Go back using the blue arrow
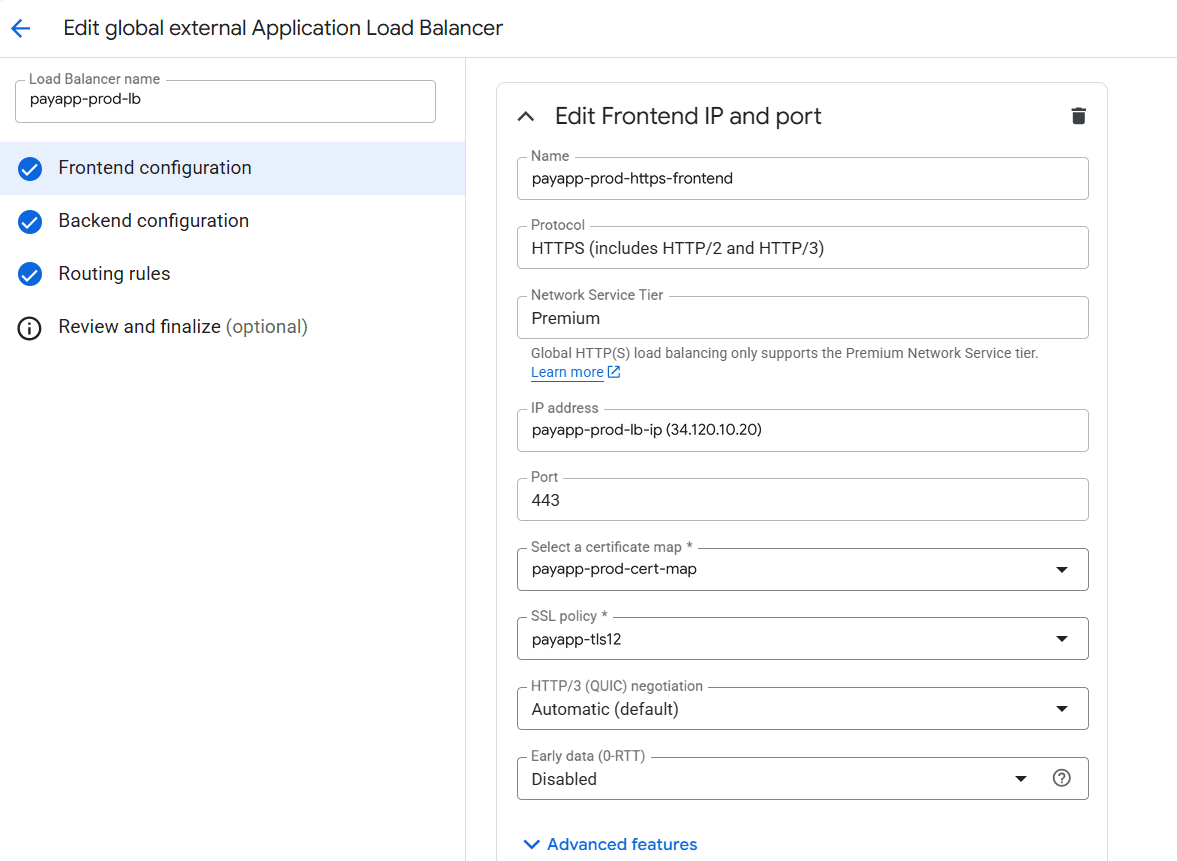This screenshot has width=1177, height=861. (x=20, y=29)
